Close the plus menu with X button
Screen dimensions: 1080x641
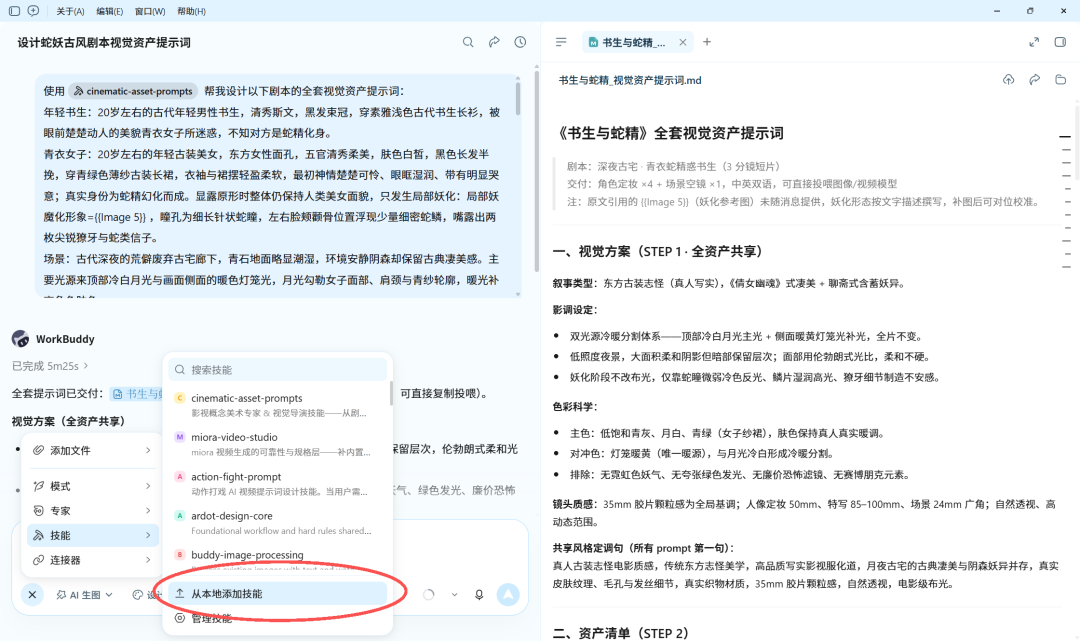[32, 595]
